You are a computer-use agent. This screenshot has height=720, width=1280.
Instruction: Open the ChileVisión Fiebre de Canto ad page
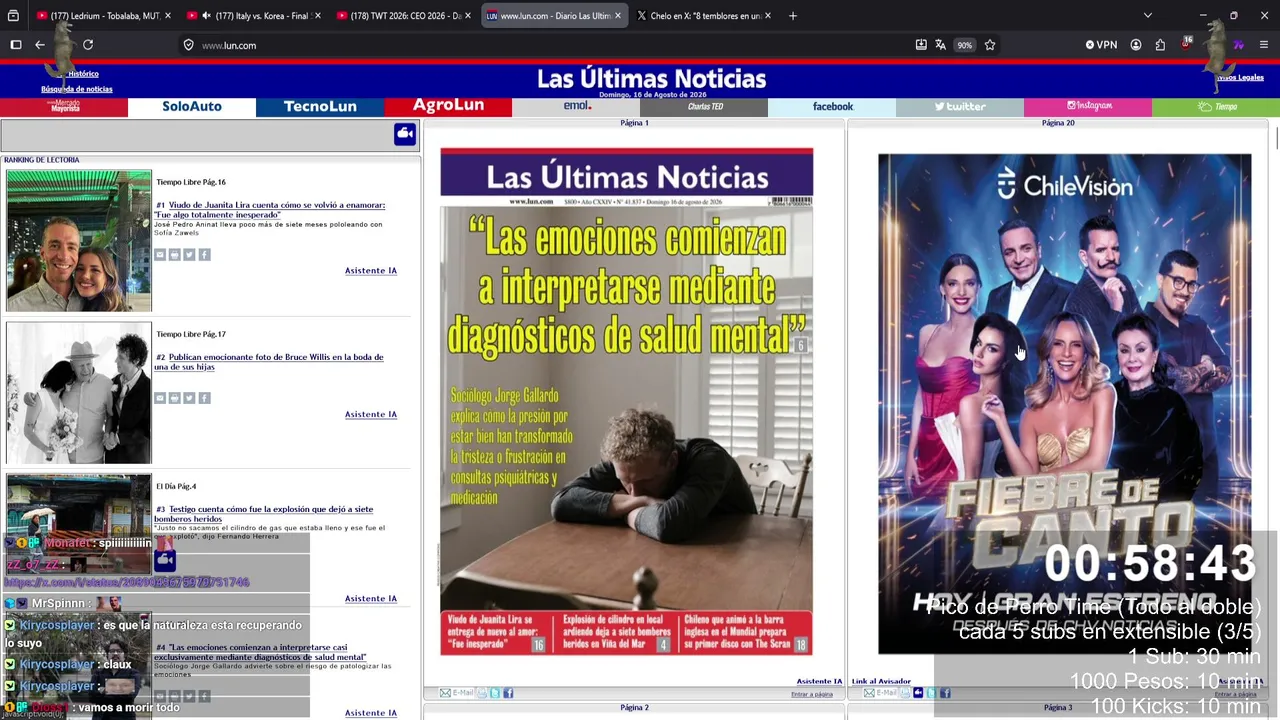point(1064,404)
